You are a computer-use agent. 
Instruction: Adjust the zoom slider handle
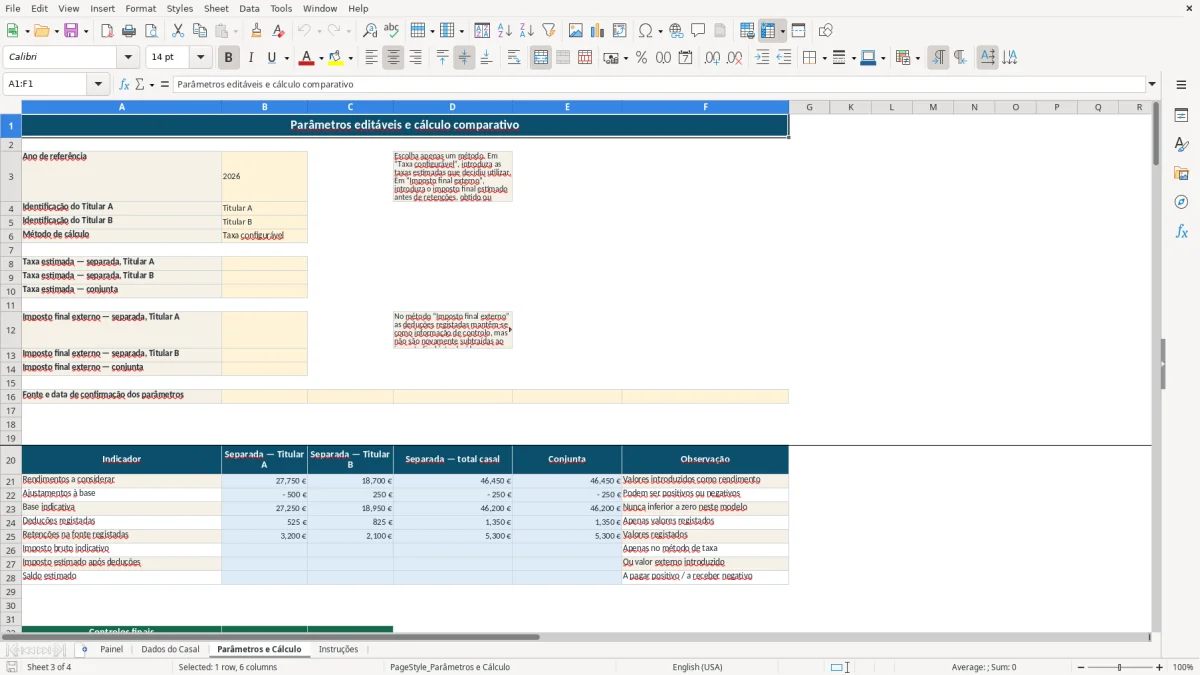click(1119, 667)
